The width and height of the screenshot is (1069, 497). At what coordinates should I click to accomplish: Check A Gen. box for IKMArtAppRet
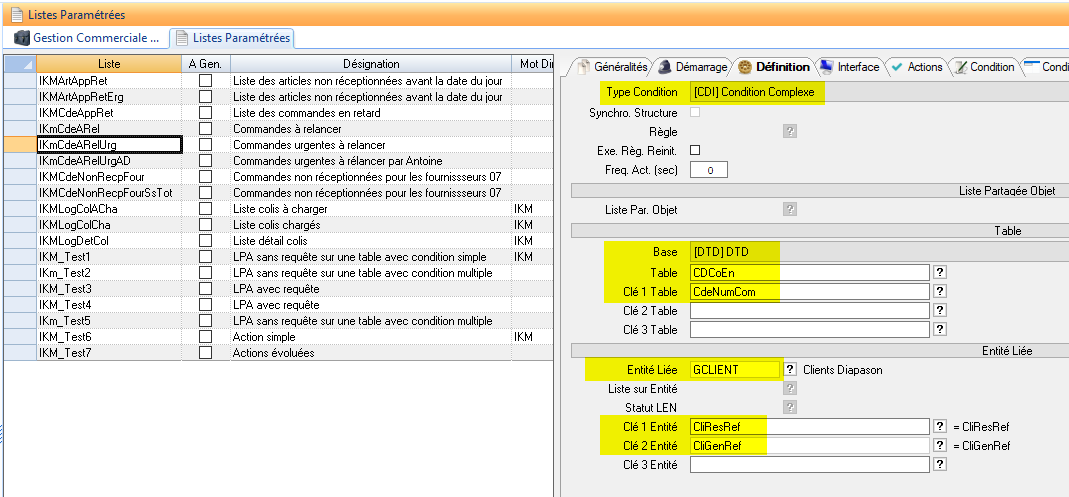pyautogui.click(x=205, y=81)
